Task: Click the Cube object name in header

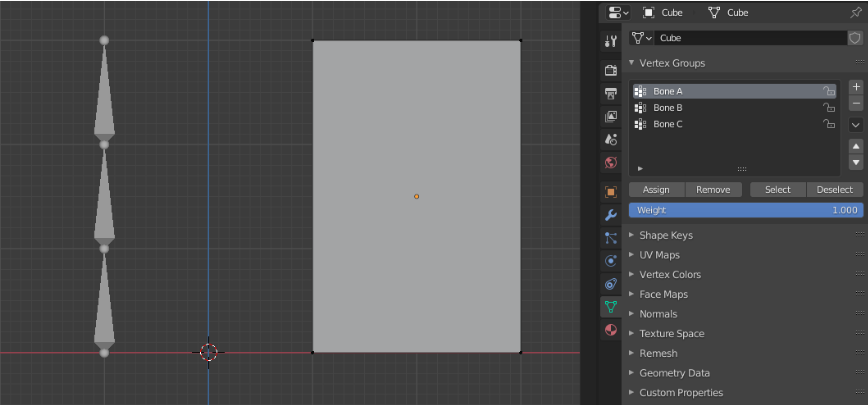Action: point(672,13)
